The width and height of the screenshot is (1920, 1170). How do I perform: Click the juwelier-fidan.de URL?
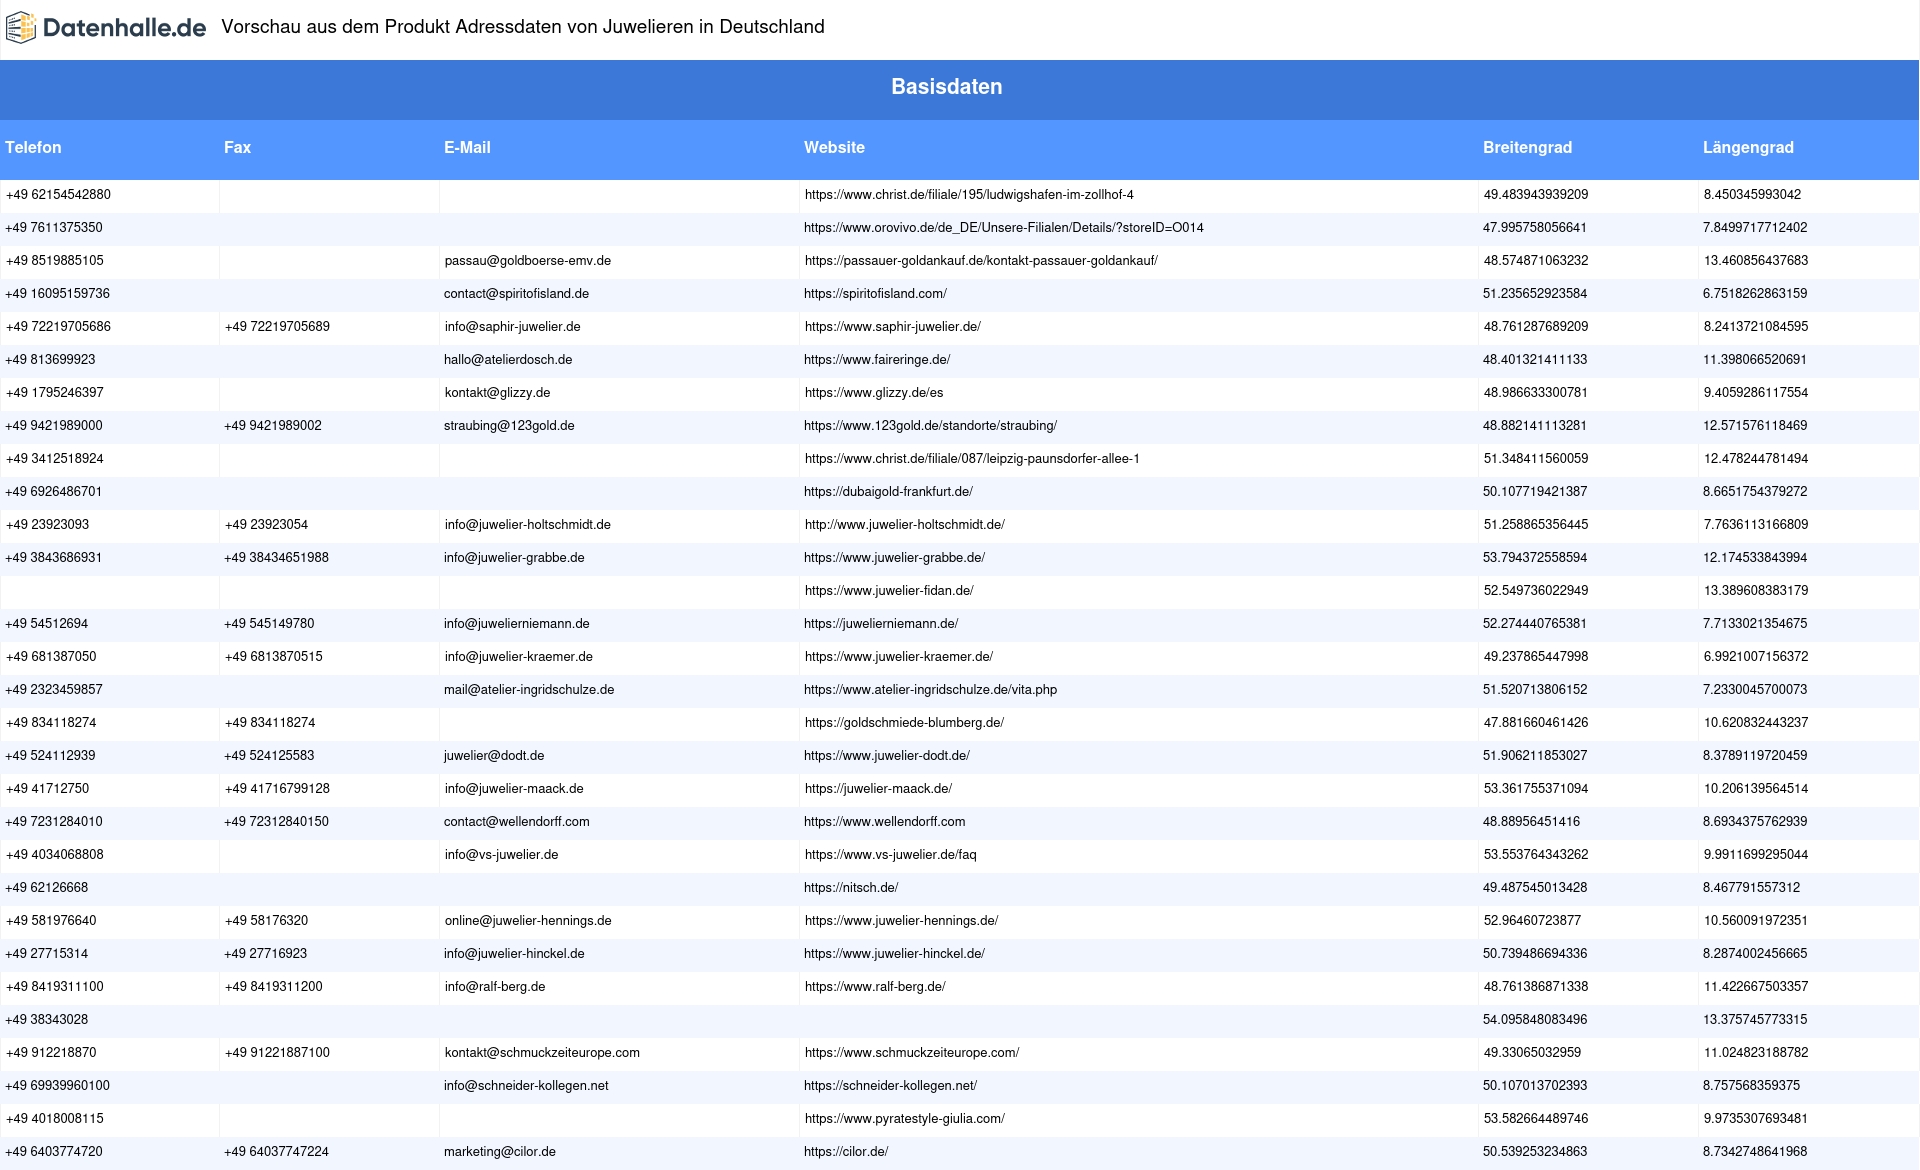coord(889,591)
